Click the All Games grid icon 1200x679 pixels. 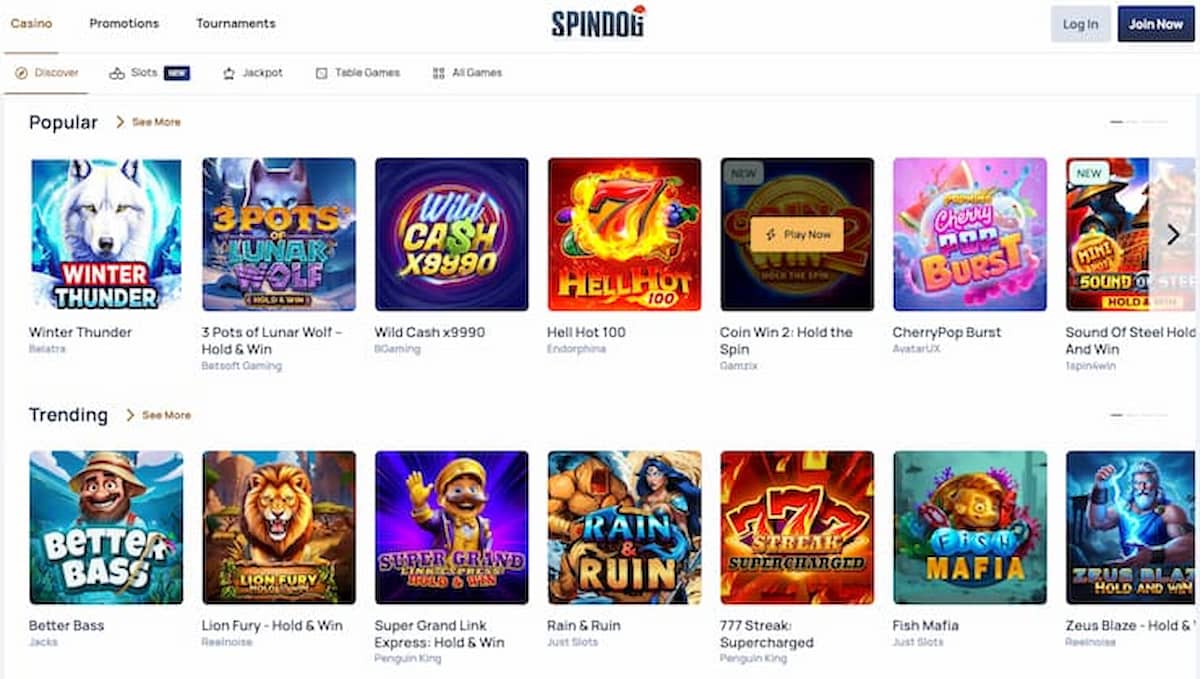[x=438, y=73]
